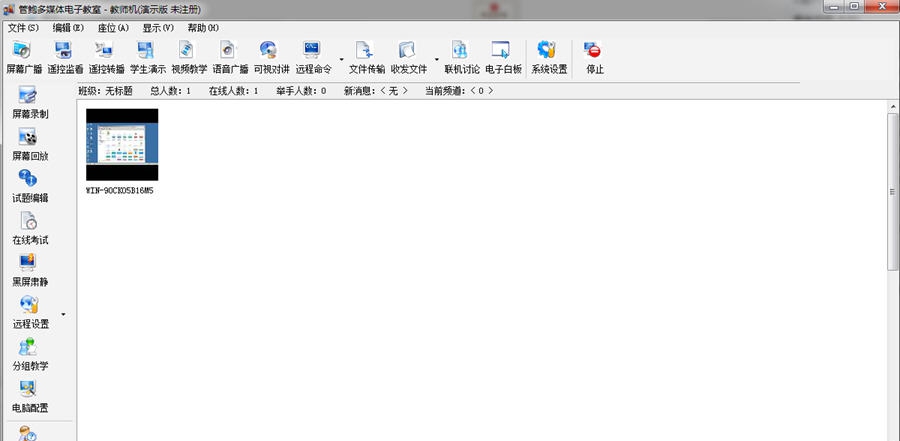Click the 举手人数: 0 status text
The height and width of the screenshot is (441, 900).
tap(301, 91)
